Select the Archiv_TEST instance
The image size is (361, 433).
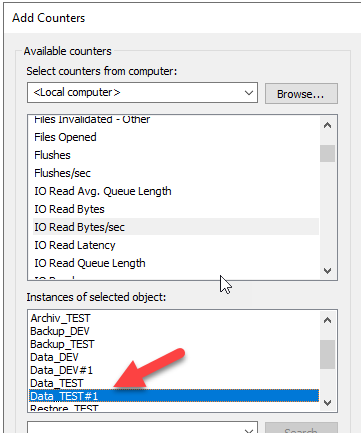(x=60, y=318)
